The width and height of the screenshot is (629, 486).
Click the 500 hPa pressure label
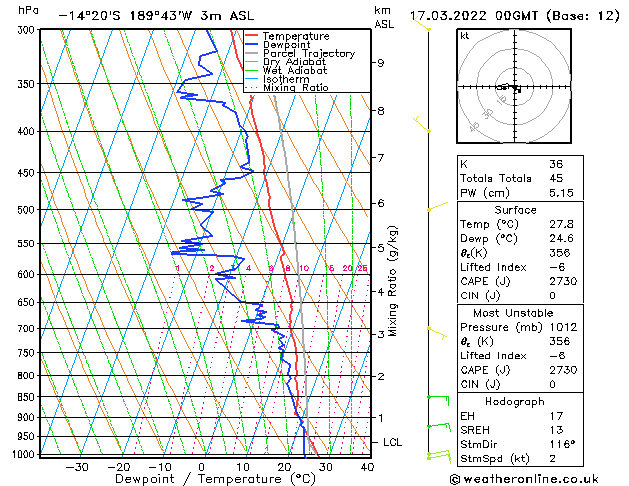[28, 210]
